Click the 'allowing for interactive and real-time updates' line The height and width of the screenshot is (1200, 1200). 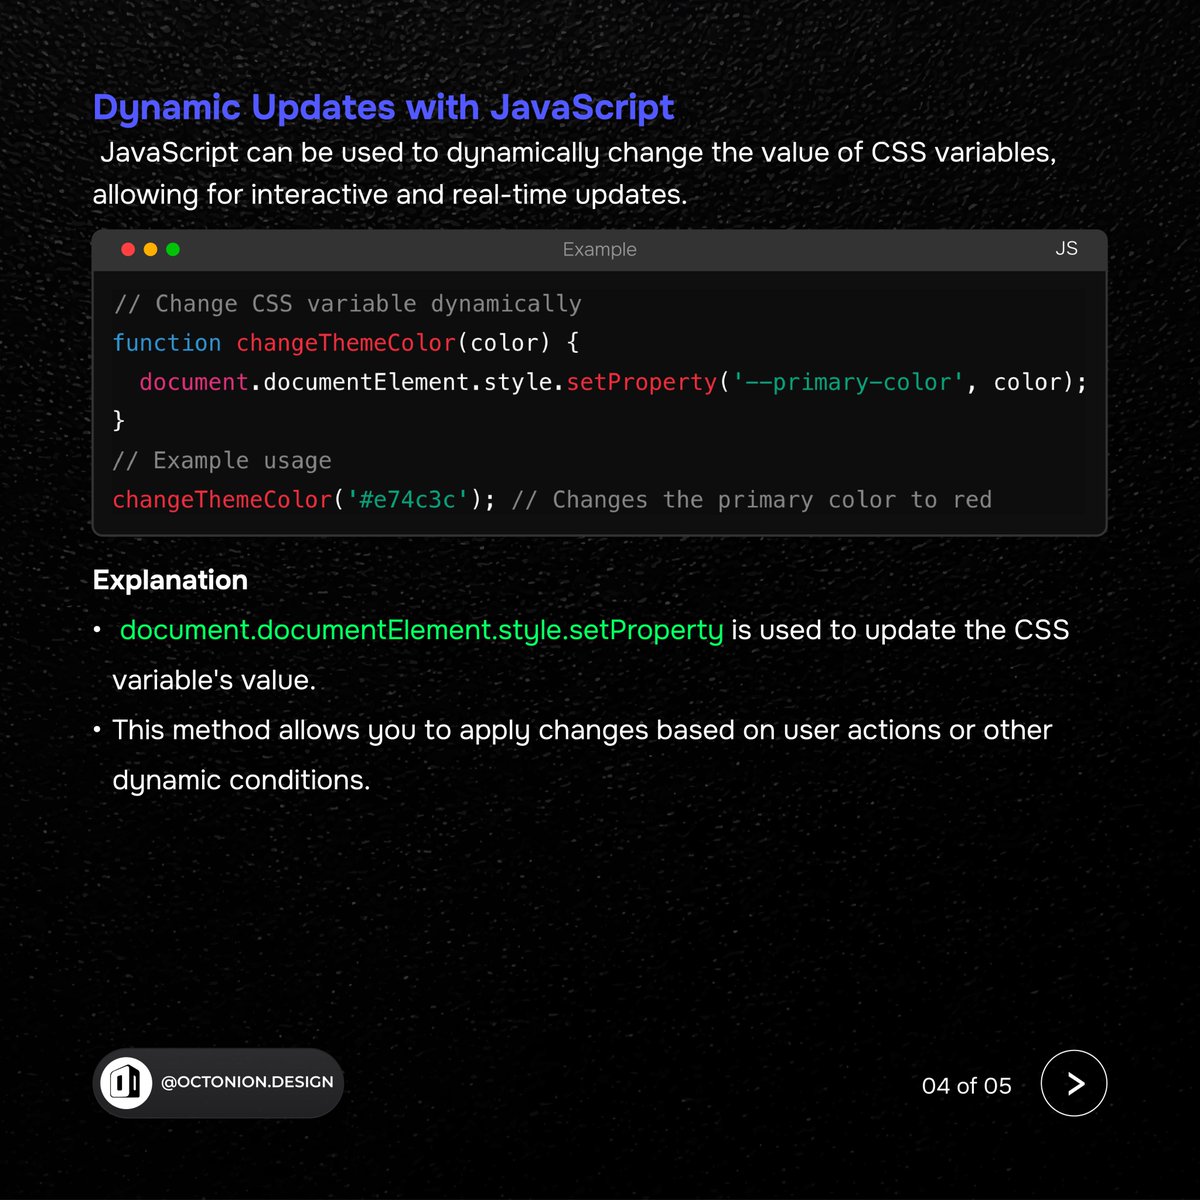point(390,194)
